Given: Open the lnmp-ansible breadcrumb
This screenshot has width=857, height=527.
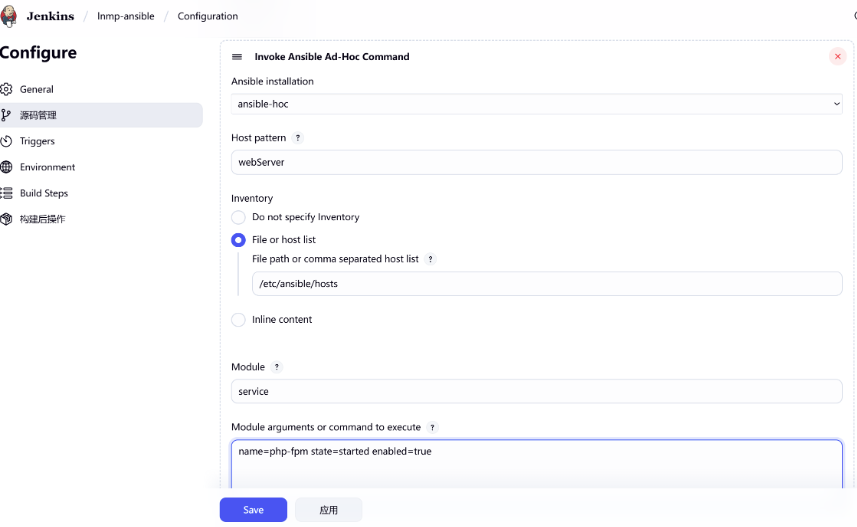Looking at the screenshot, I should [x=126, y=16].
